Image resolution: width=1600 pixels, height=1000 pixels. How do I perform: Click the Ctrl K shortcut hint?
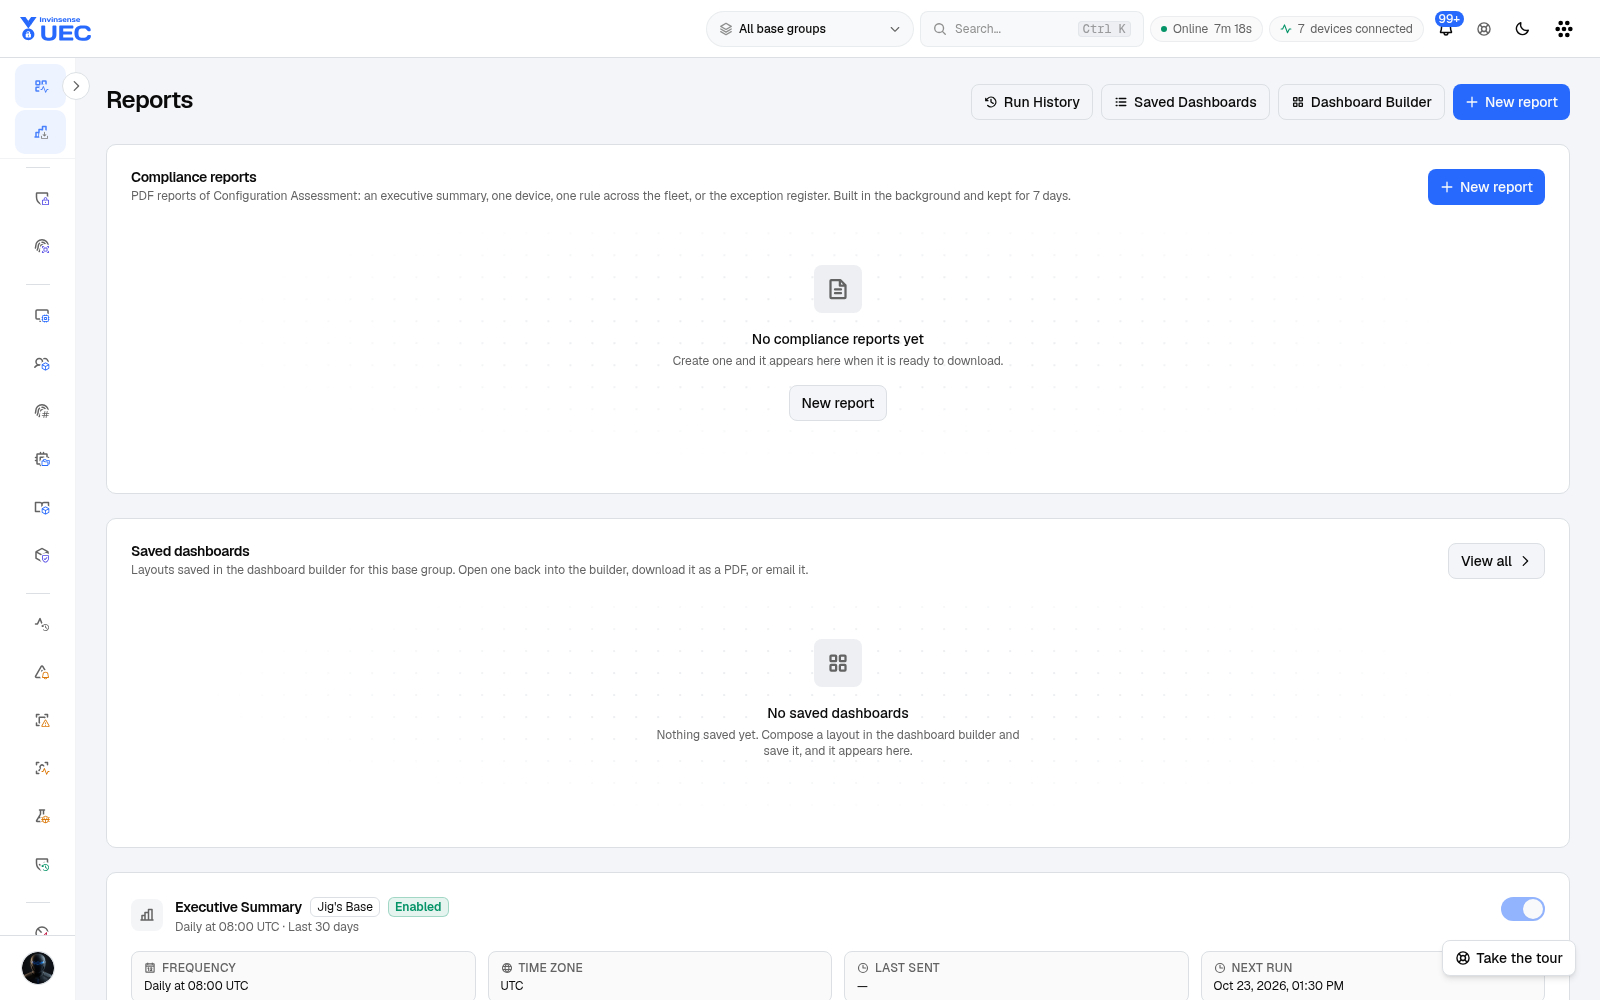click(x=1104, y=29)
